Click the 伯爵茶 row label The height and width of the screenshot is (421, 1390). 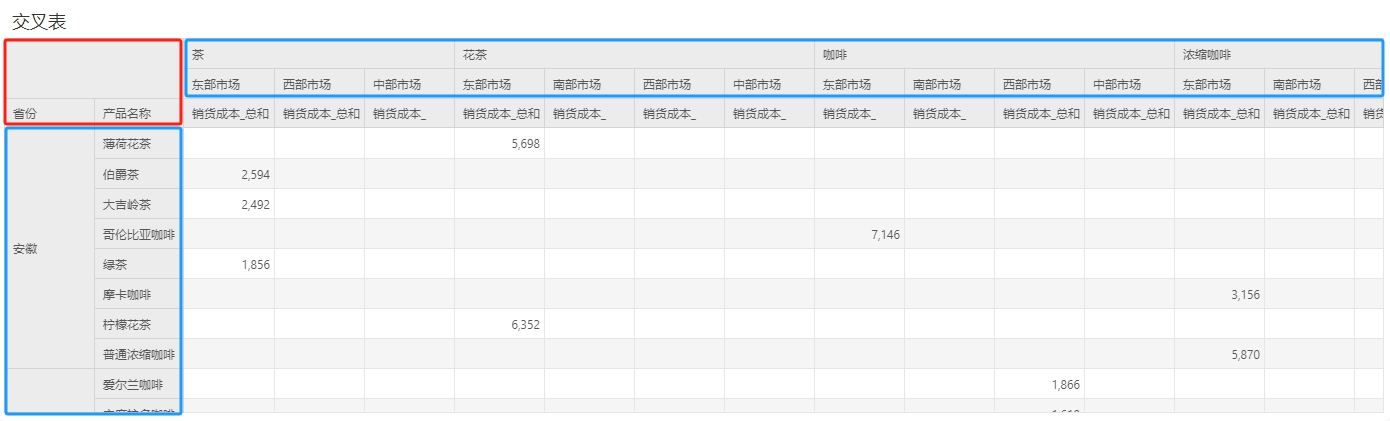pyautogui.click(x=120, y=174)
